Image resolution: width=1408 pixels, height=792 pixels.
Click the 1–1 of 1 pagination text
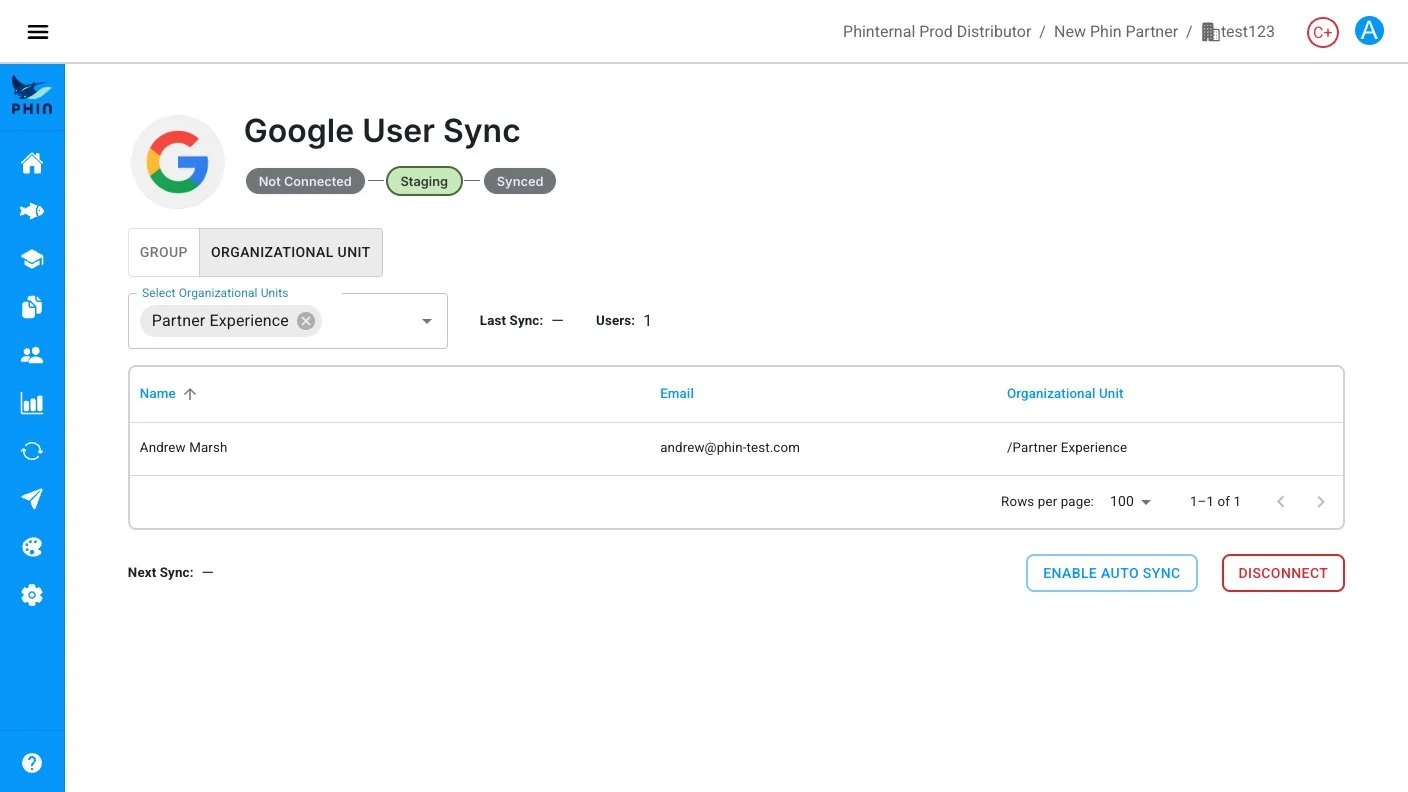click(x=1215, y=502)
